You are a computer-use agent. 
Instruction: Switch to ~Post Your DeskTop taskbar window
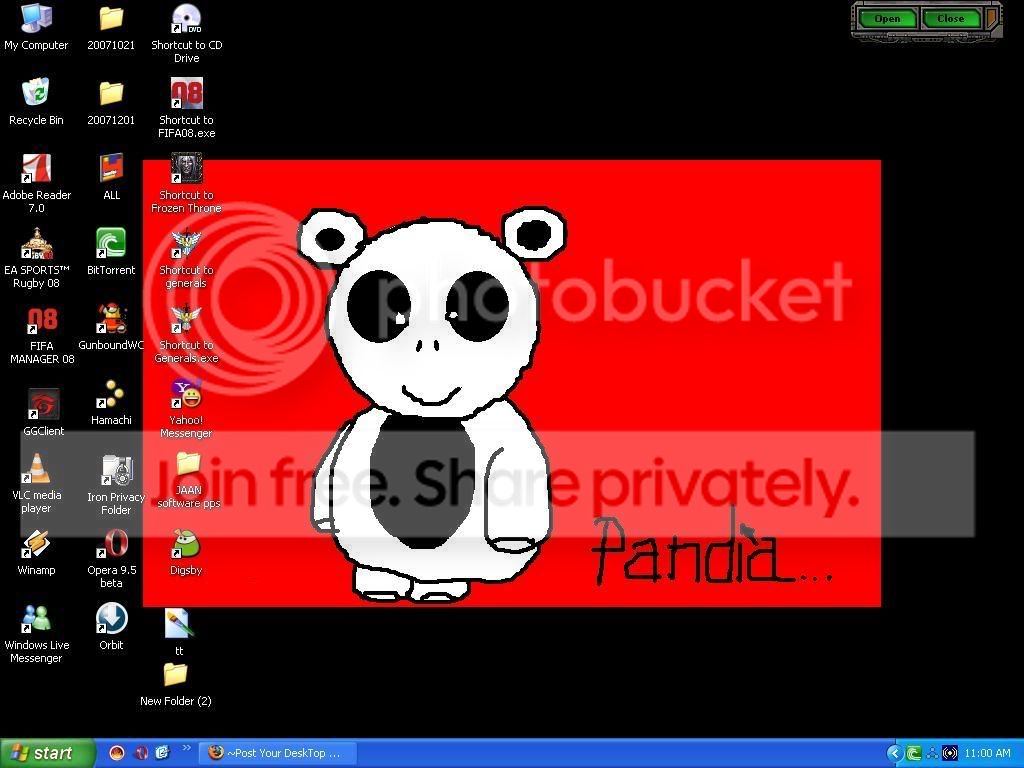coord(277,753)
